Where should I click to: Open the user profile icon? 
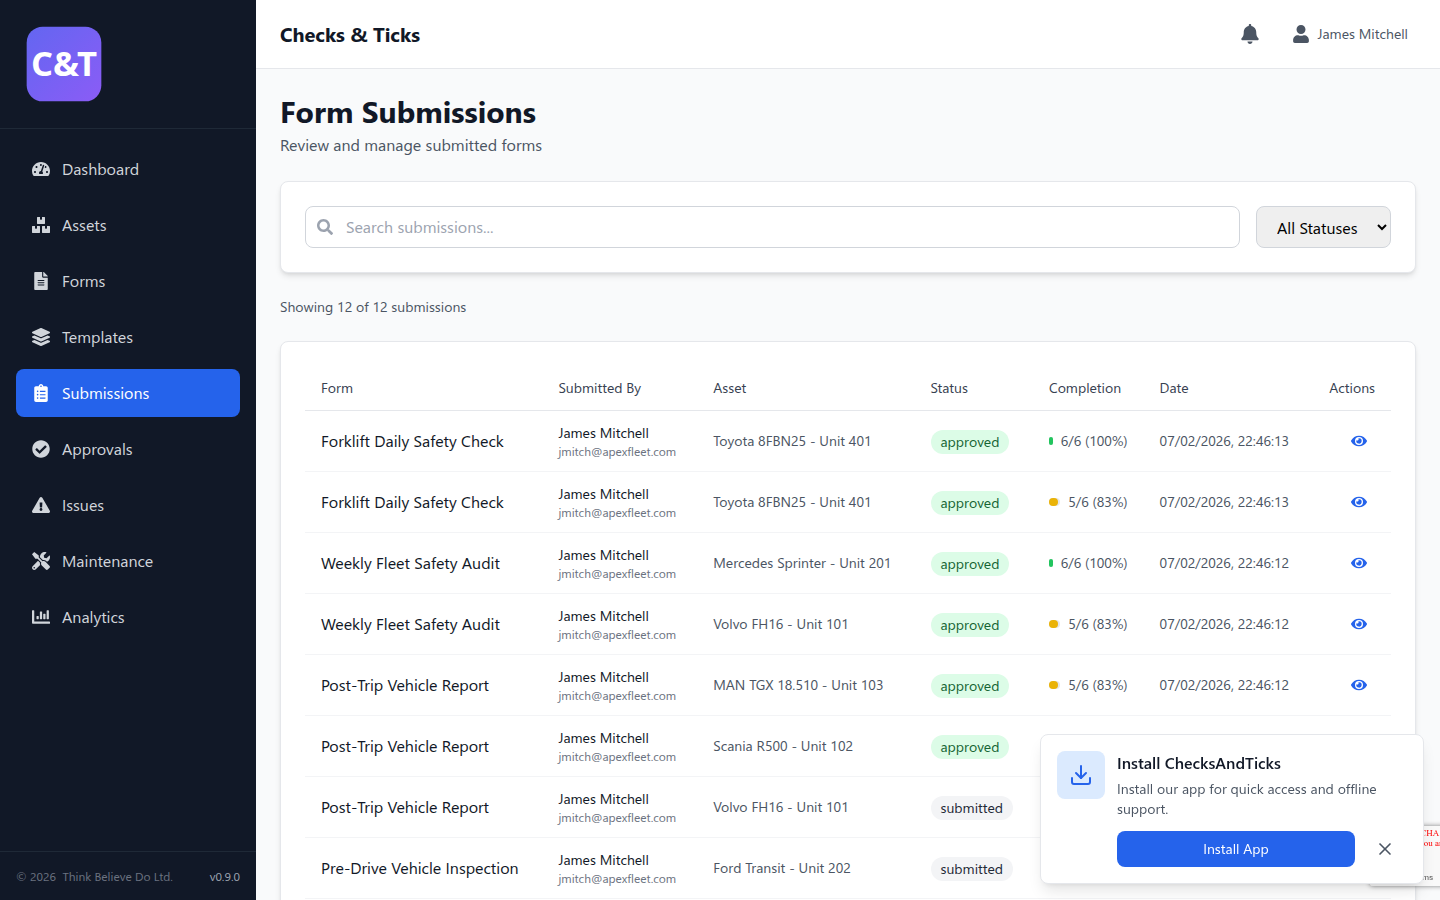pos(1300,33)
